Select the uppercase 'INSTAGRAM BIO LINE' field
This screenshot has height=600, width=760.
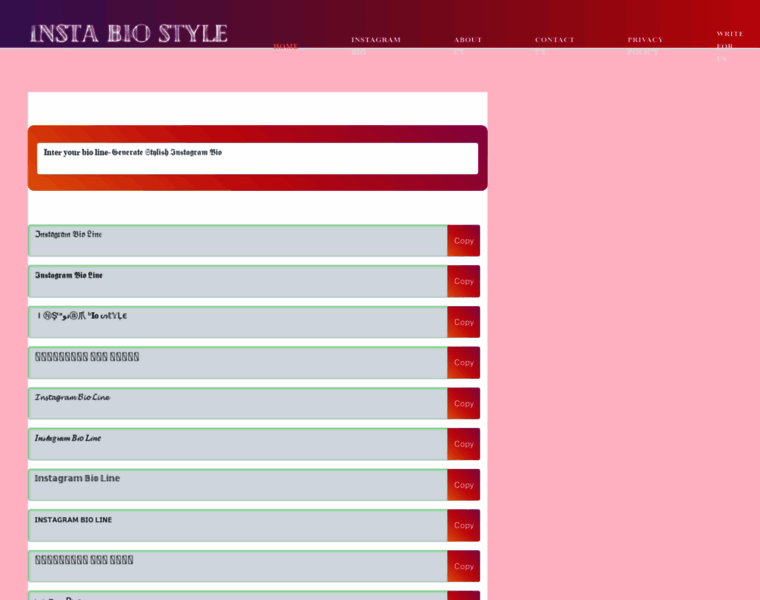(x=238, y=525)
